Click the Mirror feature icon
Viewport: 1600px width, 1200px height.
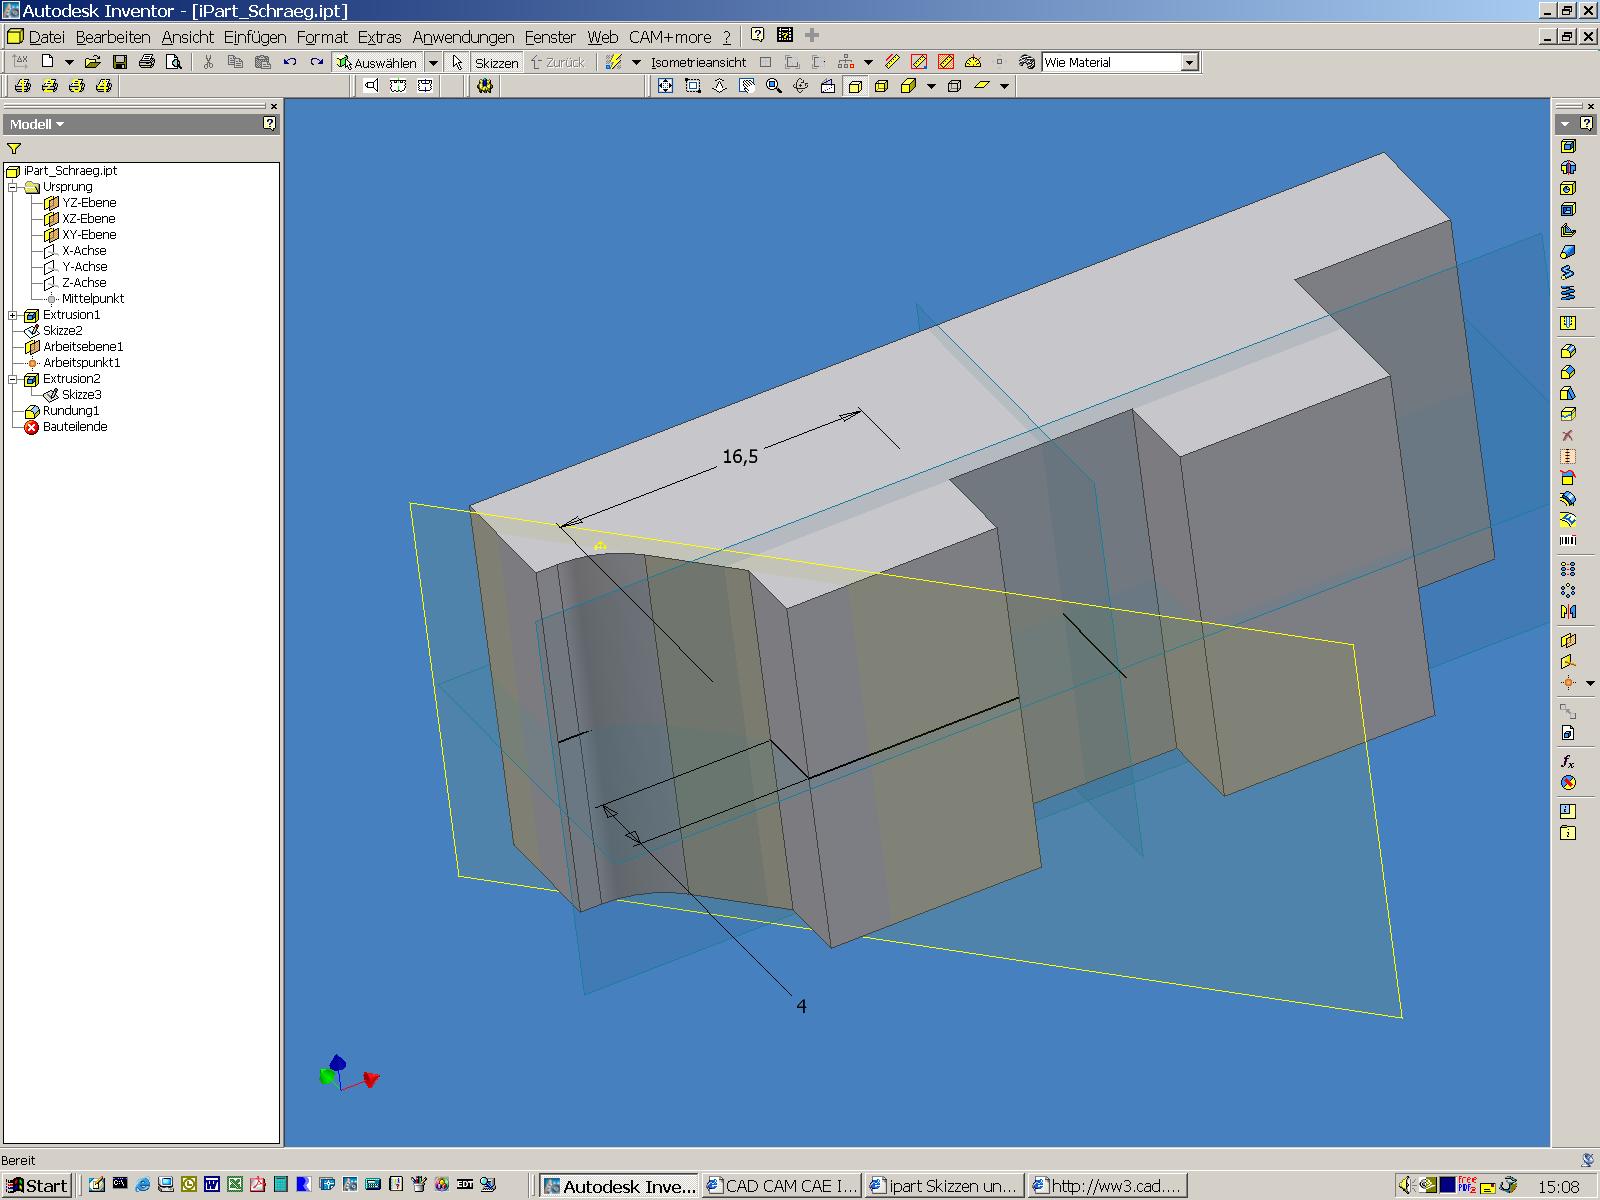pos(1568,612)
